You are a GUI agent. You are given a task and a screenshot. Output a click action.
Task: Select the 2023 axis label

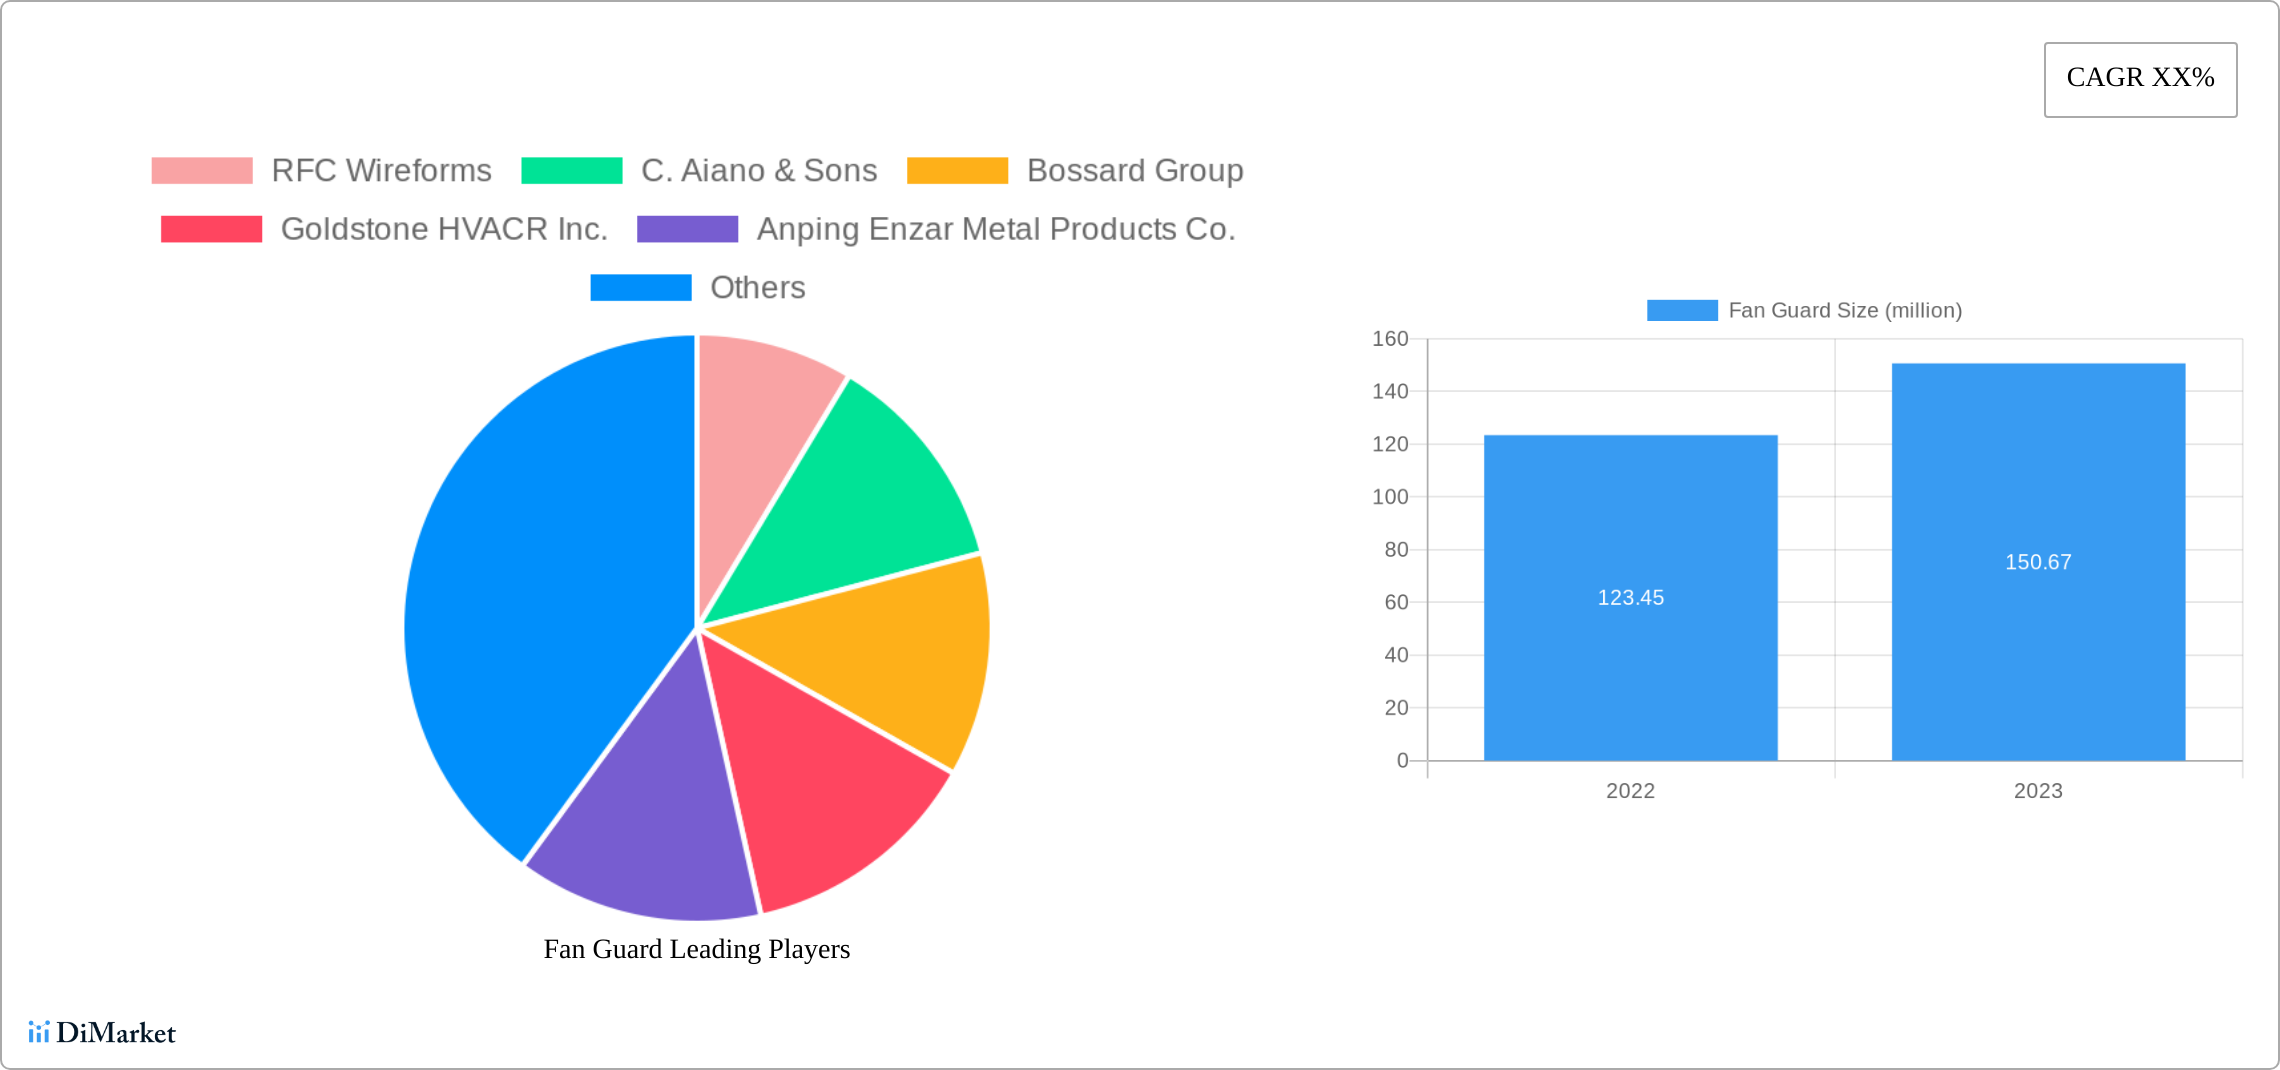click(x=2037, y=791)
